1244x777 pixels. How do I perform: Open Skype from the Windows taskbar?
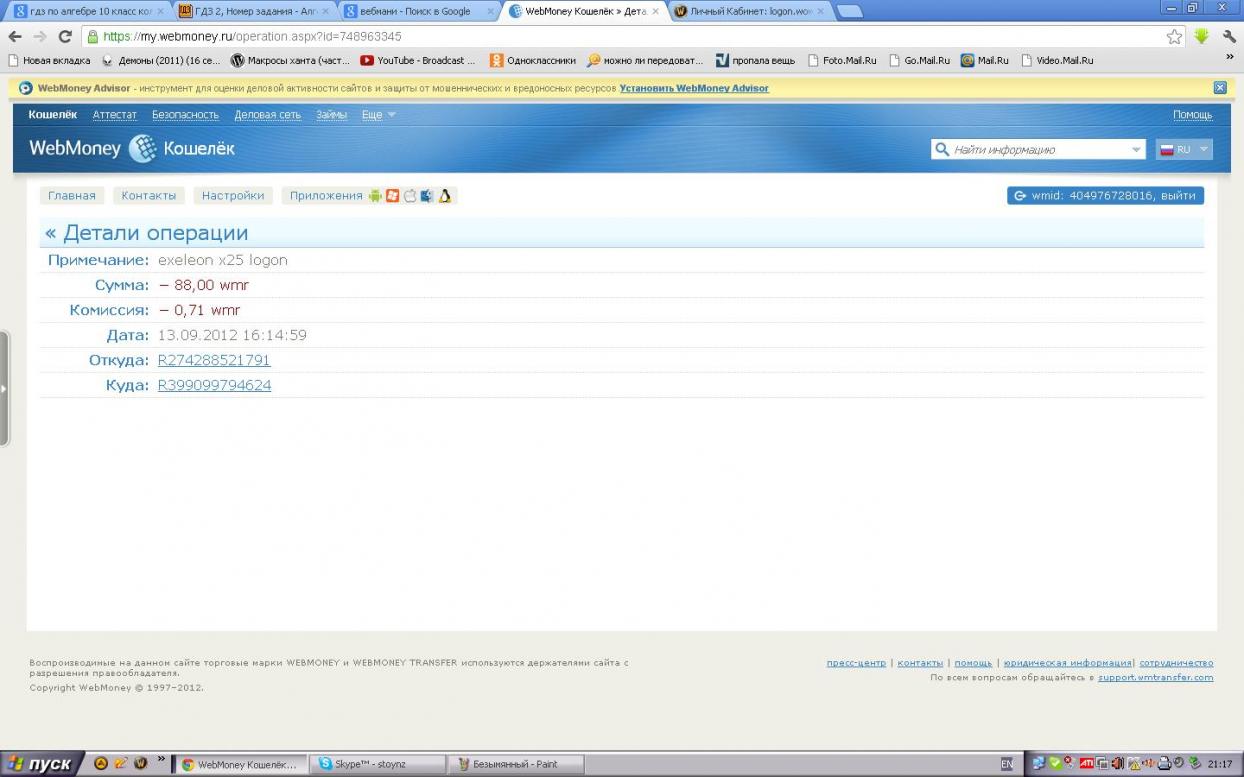pos(376,764)
